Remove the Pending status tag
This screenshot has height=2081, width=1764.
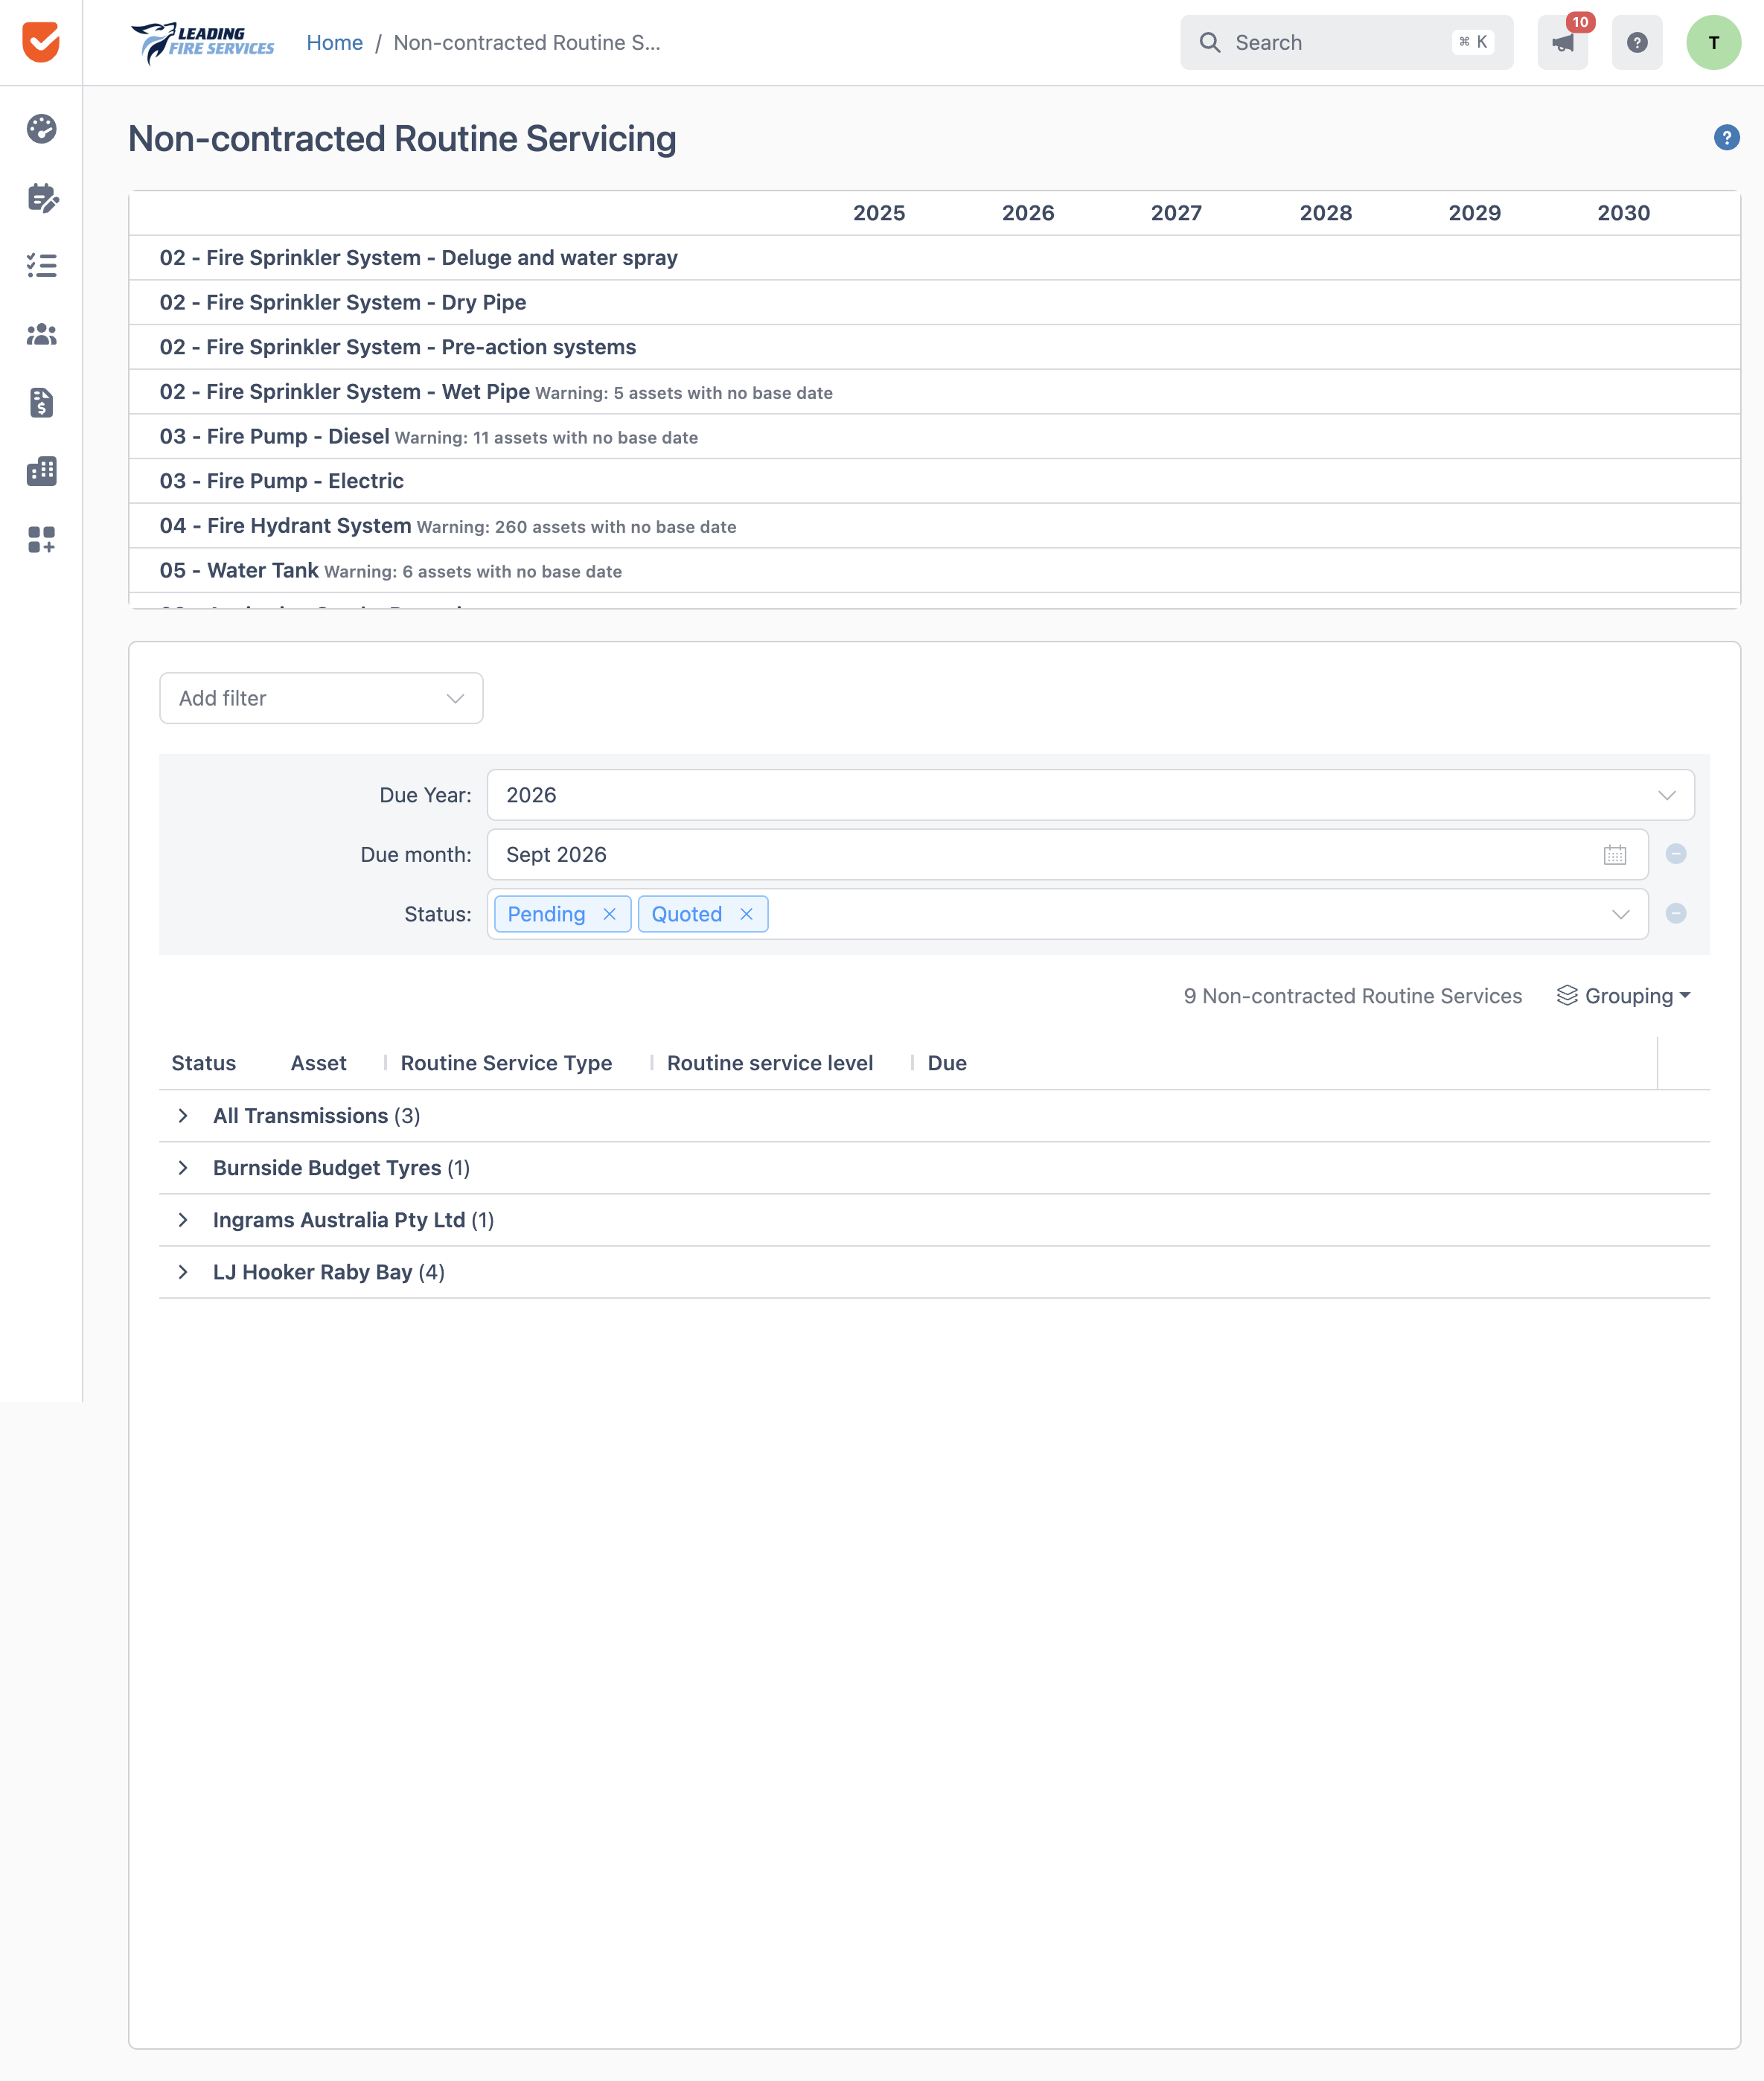pos(609,914)
